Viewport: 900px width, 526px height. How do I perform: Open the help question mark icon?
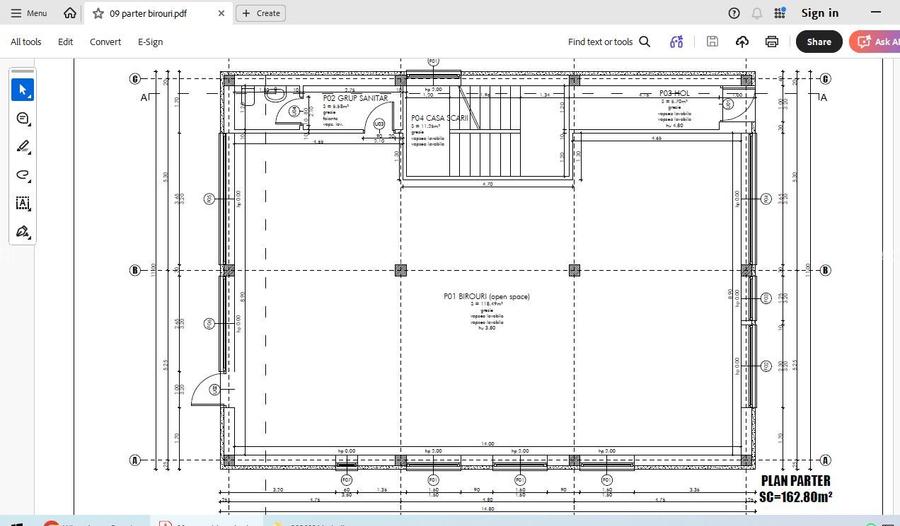[734, 13]
